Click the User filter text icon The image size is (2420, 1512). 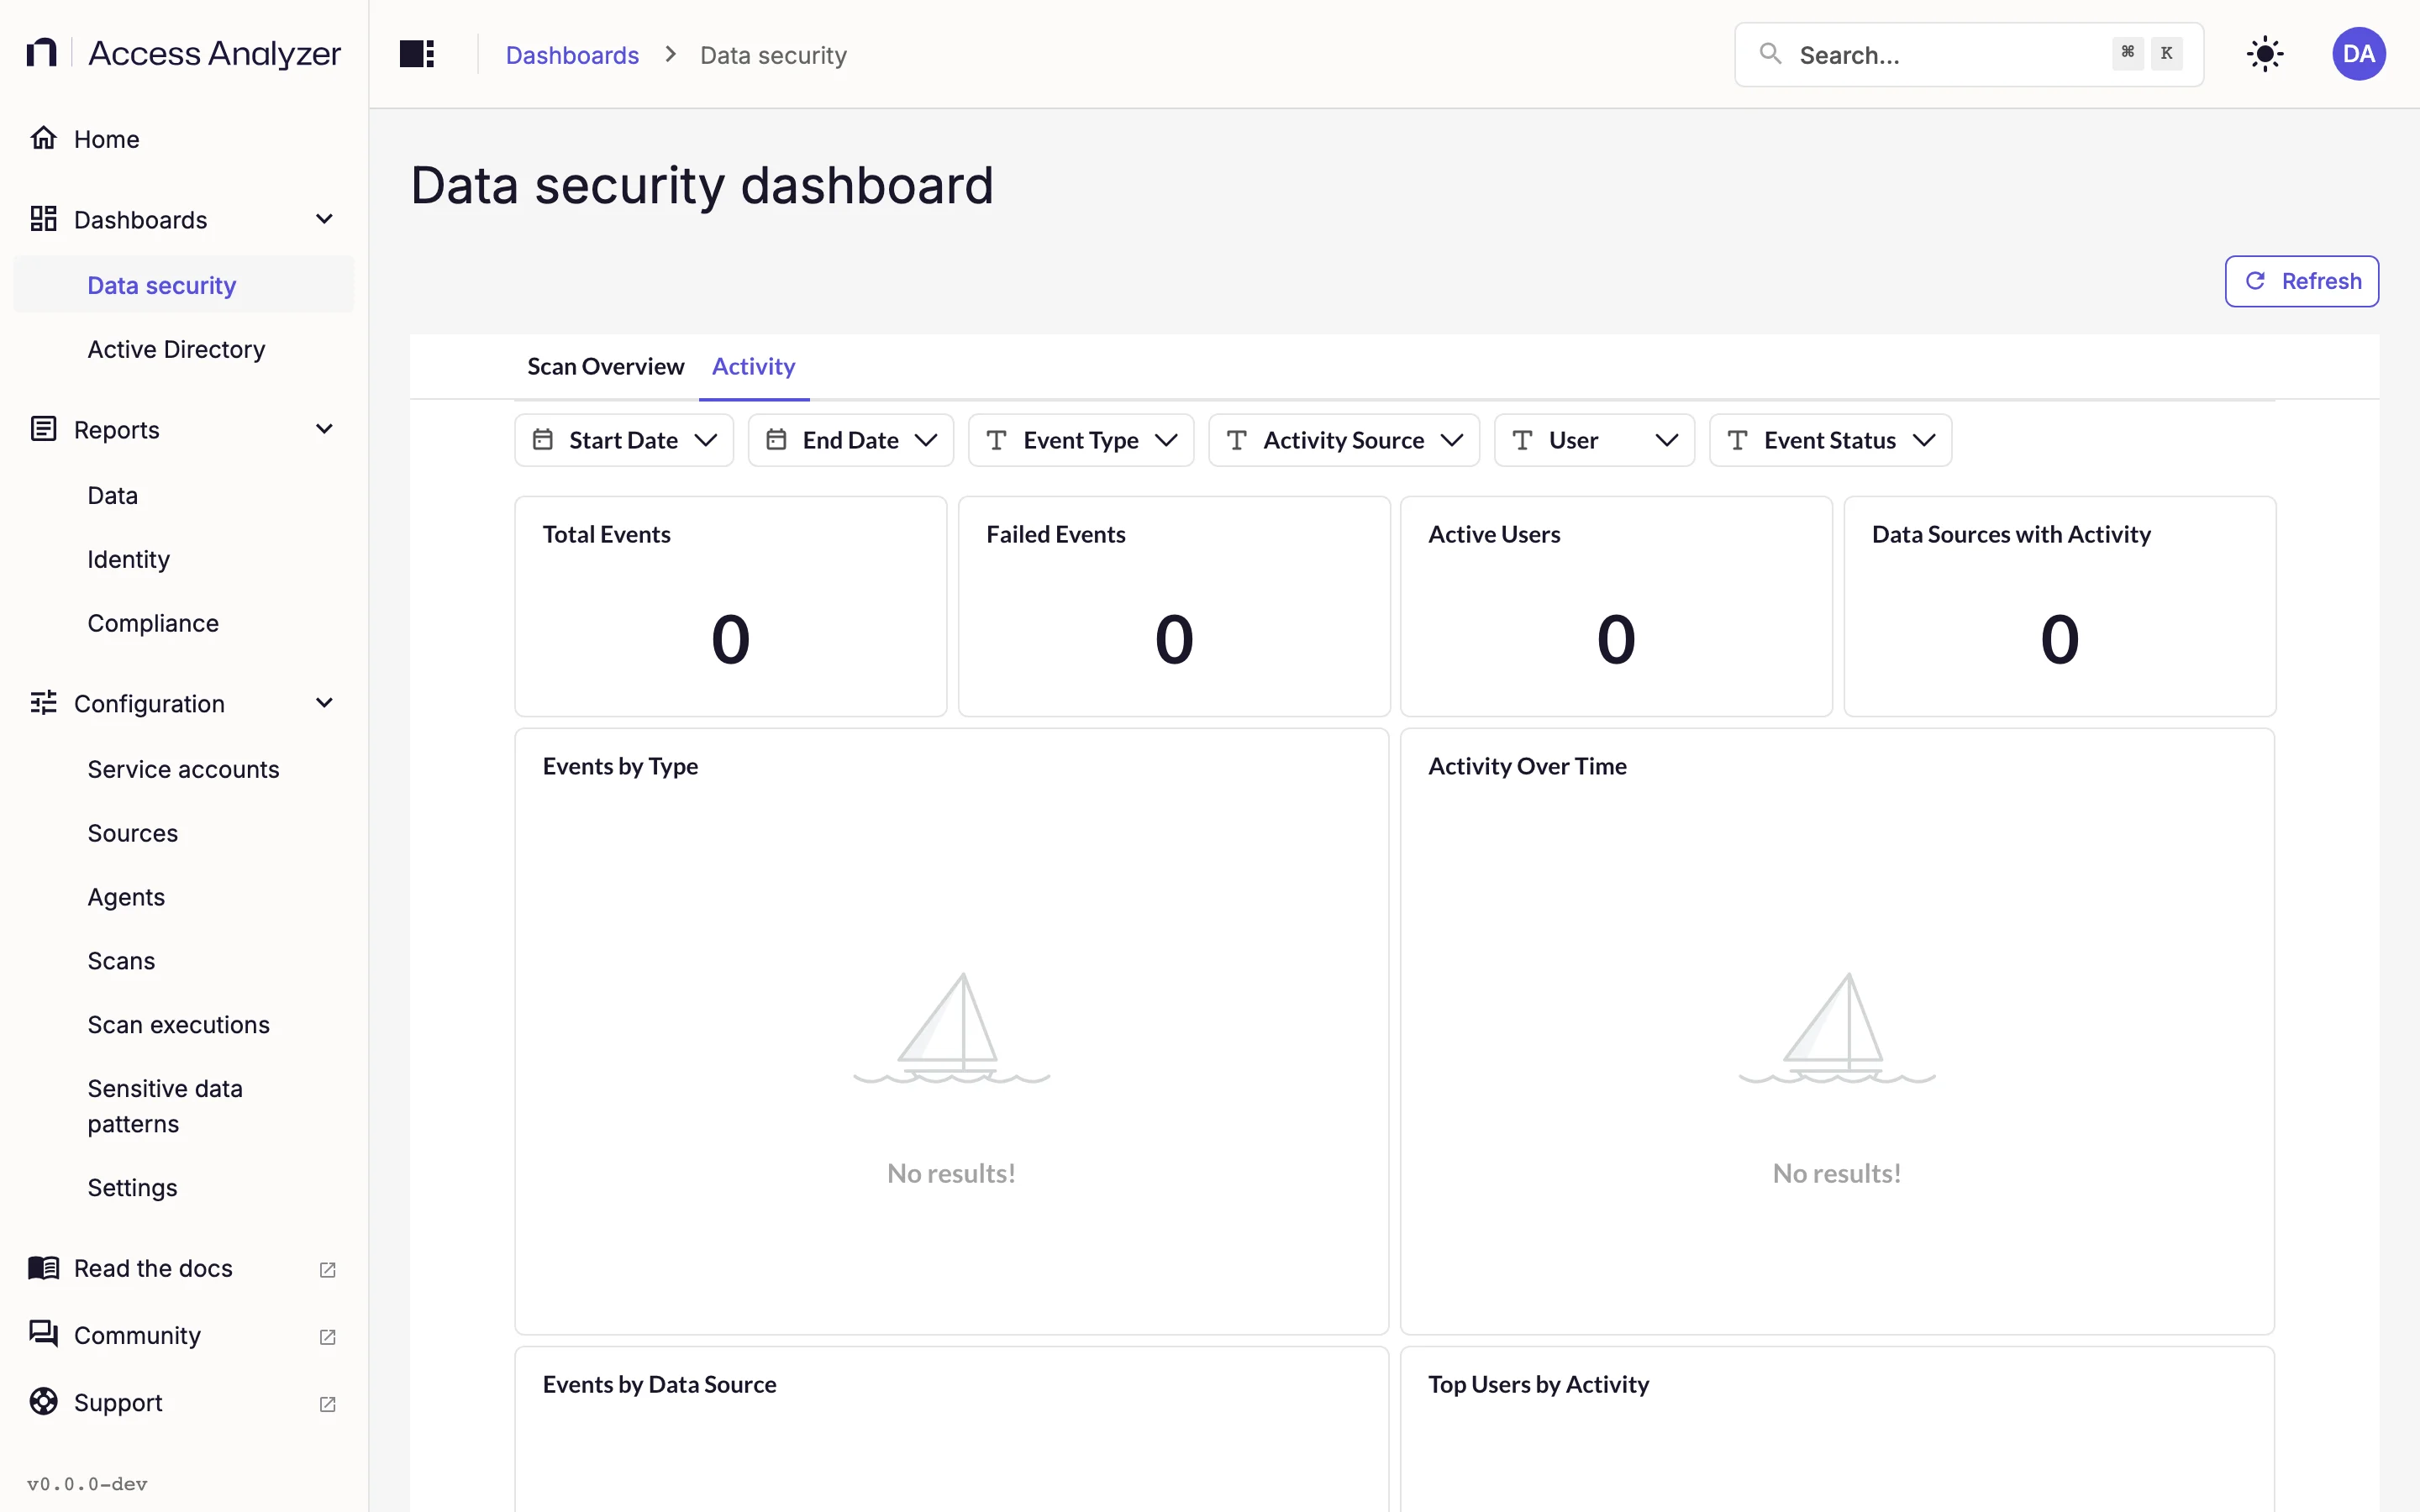[1522, 440]
